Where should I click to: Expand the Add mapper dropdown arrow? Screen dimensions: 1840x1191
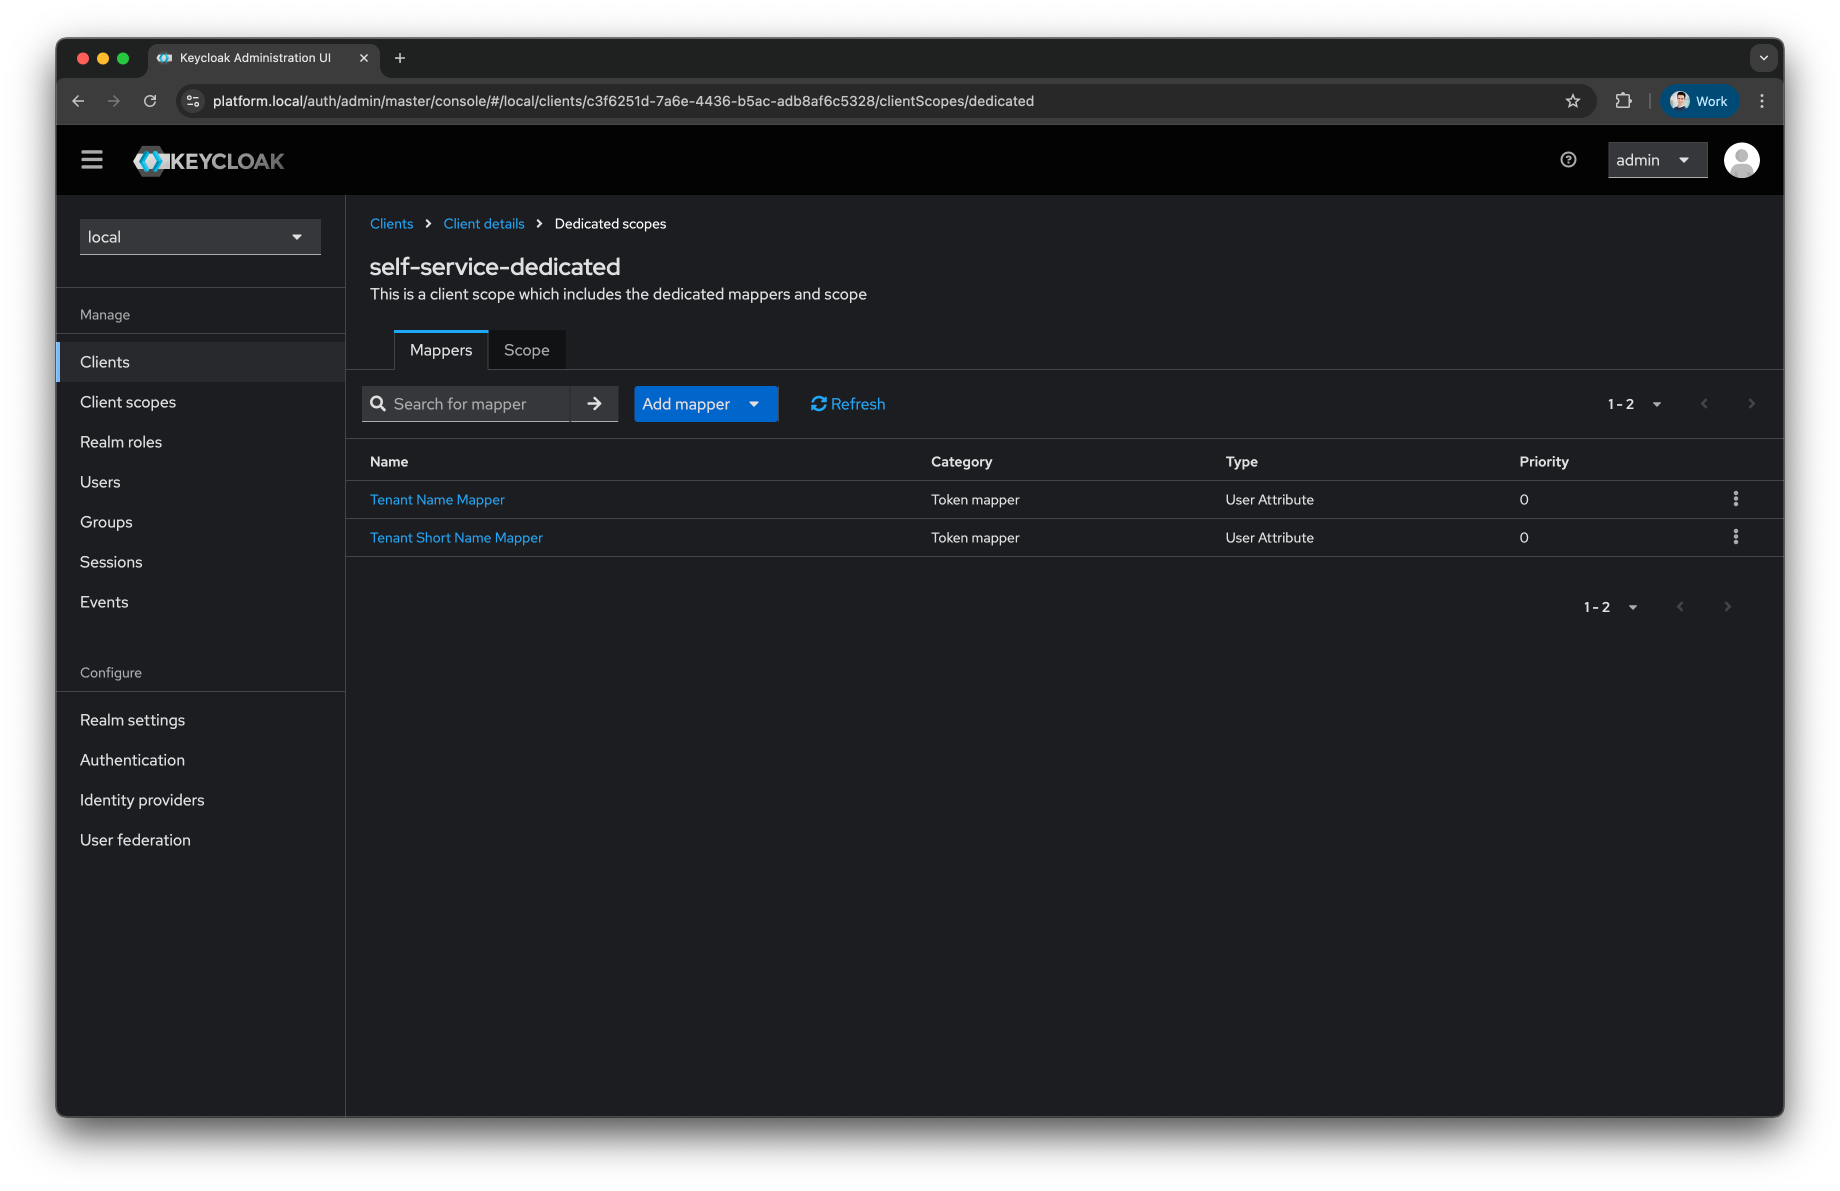tap(753, 403)
